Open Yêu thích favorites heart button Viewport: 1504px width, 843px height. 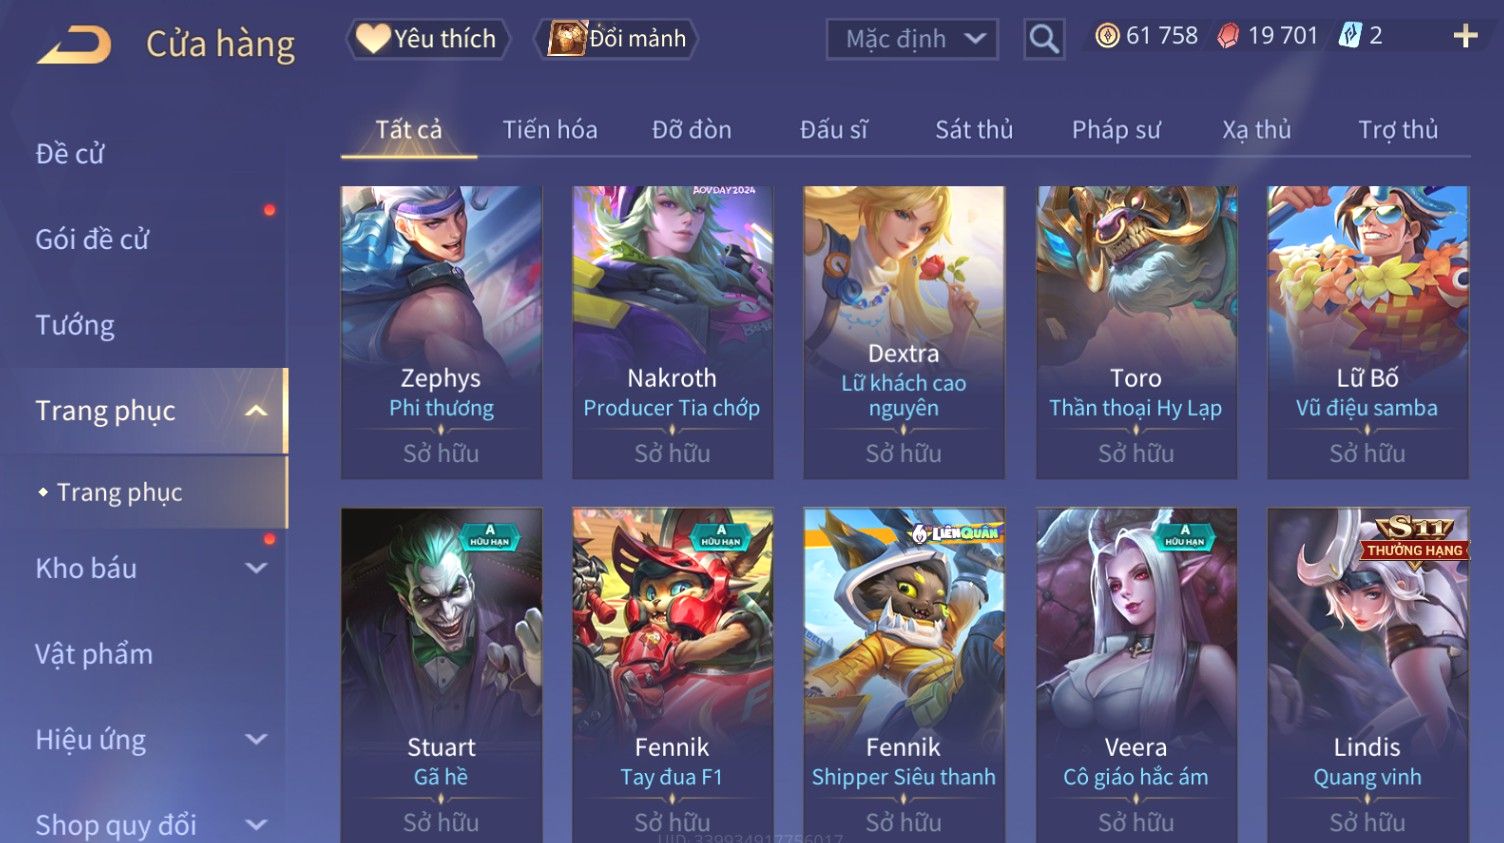click(x=428, y=39)
